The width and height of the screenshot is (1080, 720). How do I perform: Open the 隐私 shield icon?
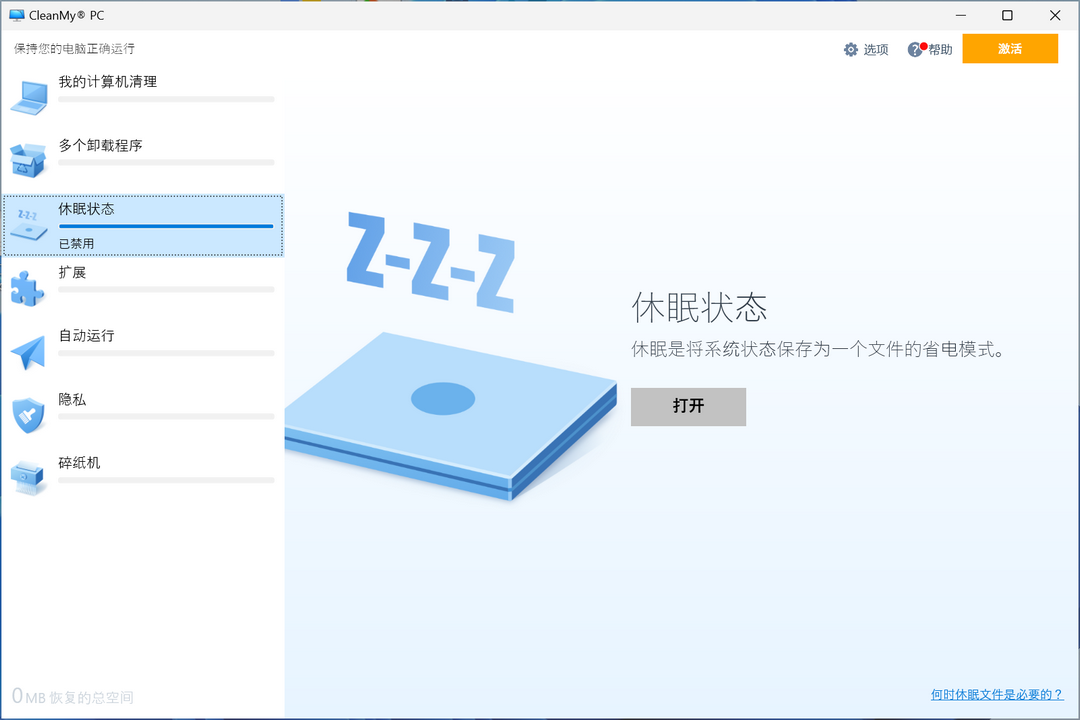tap(29, 412)
